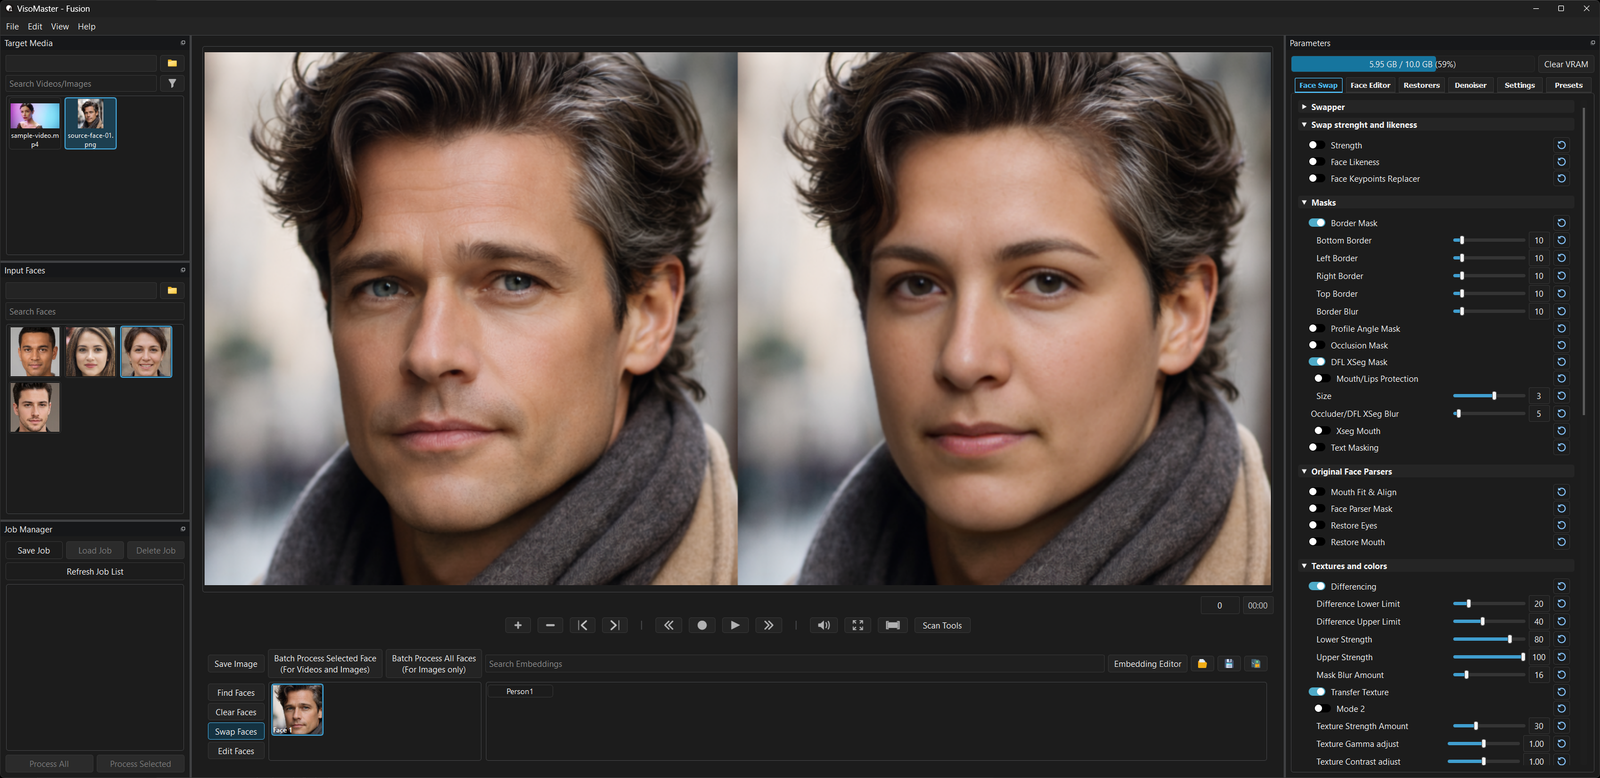Enable the Occlusion Mask toggle
The width and height of the screenshot is (1600, 778).
[1317, 345]
